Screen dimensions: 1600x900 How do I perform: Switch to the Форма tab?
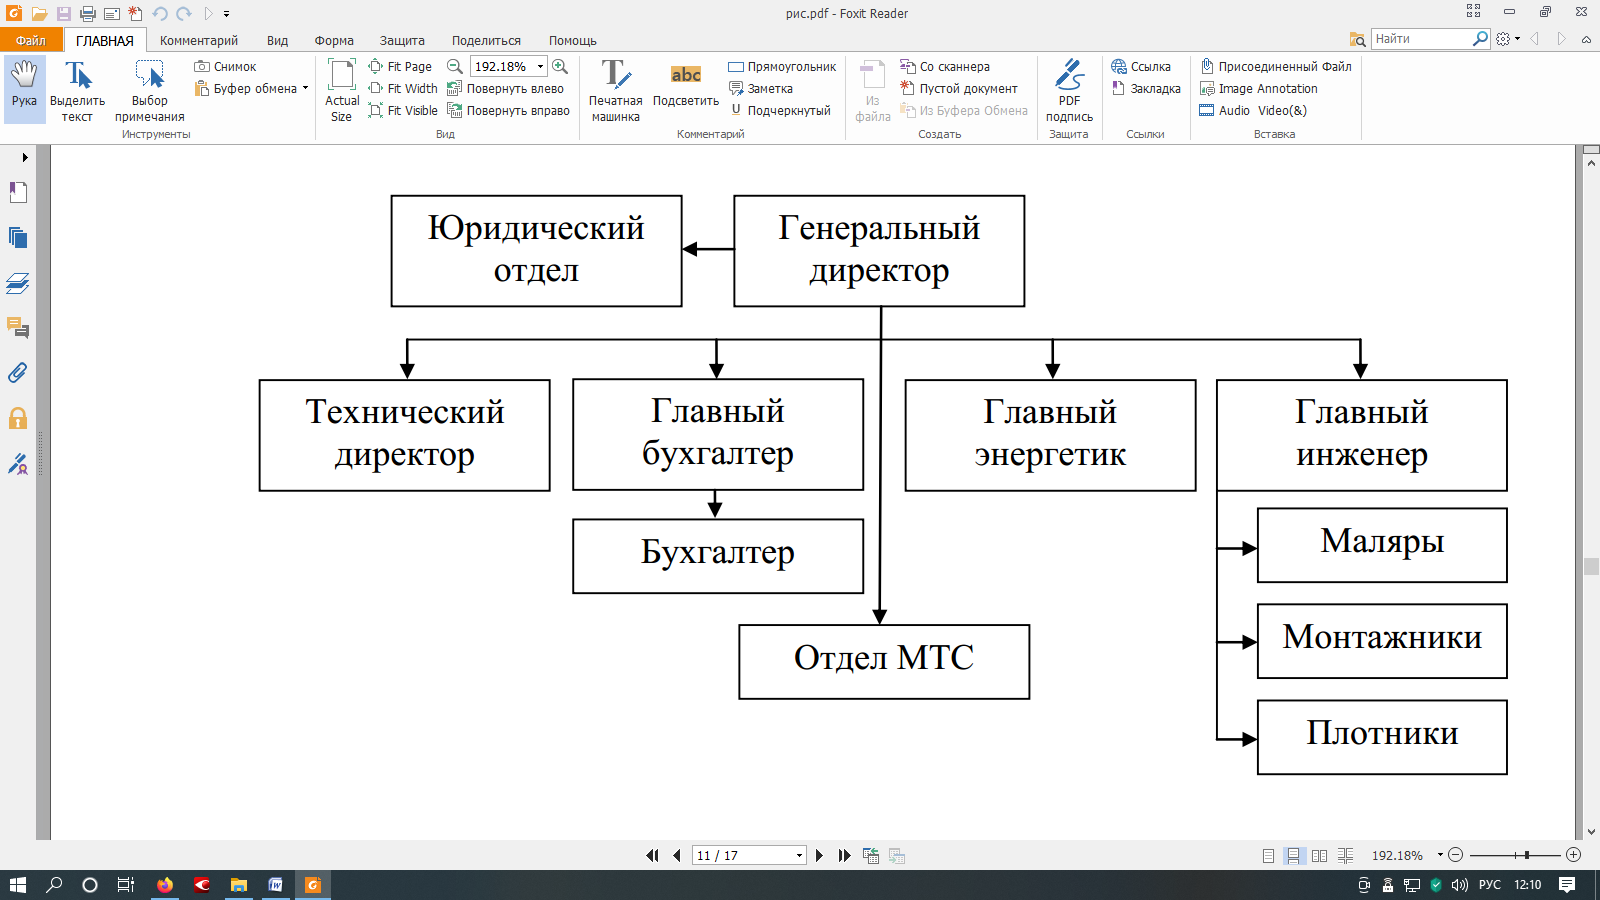(x=334, y=40)
